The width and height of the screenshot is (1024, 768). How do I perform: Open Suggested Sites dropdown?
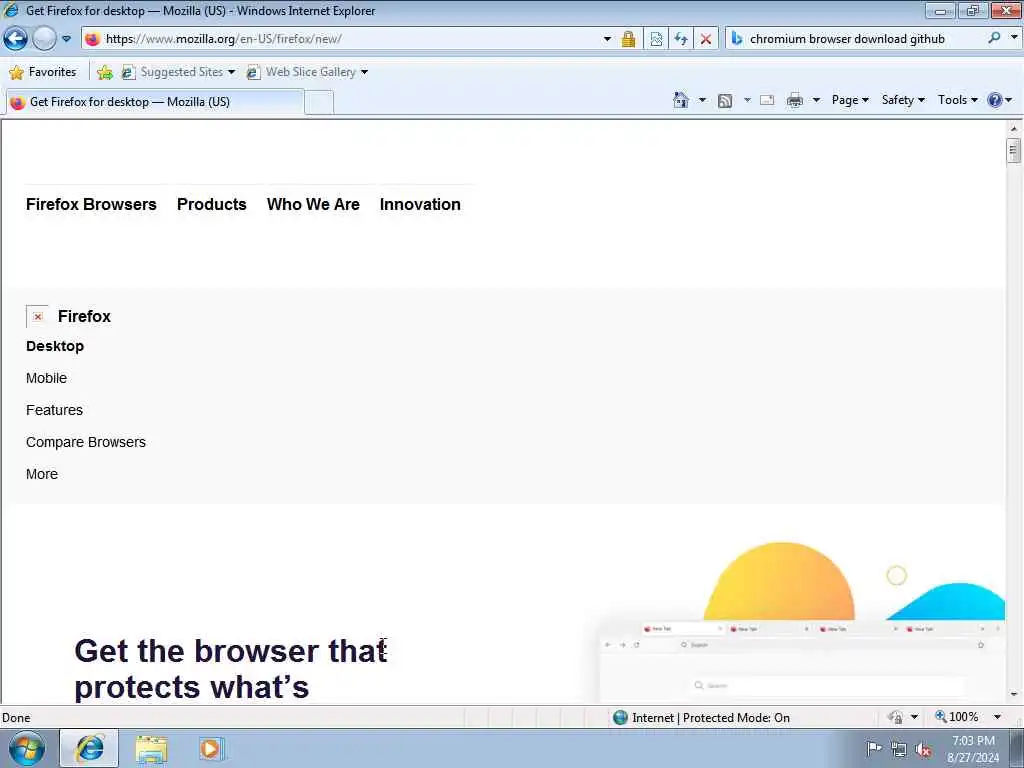coord(178,72)
